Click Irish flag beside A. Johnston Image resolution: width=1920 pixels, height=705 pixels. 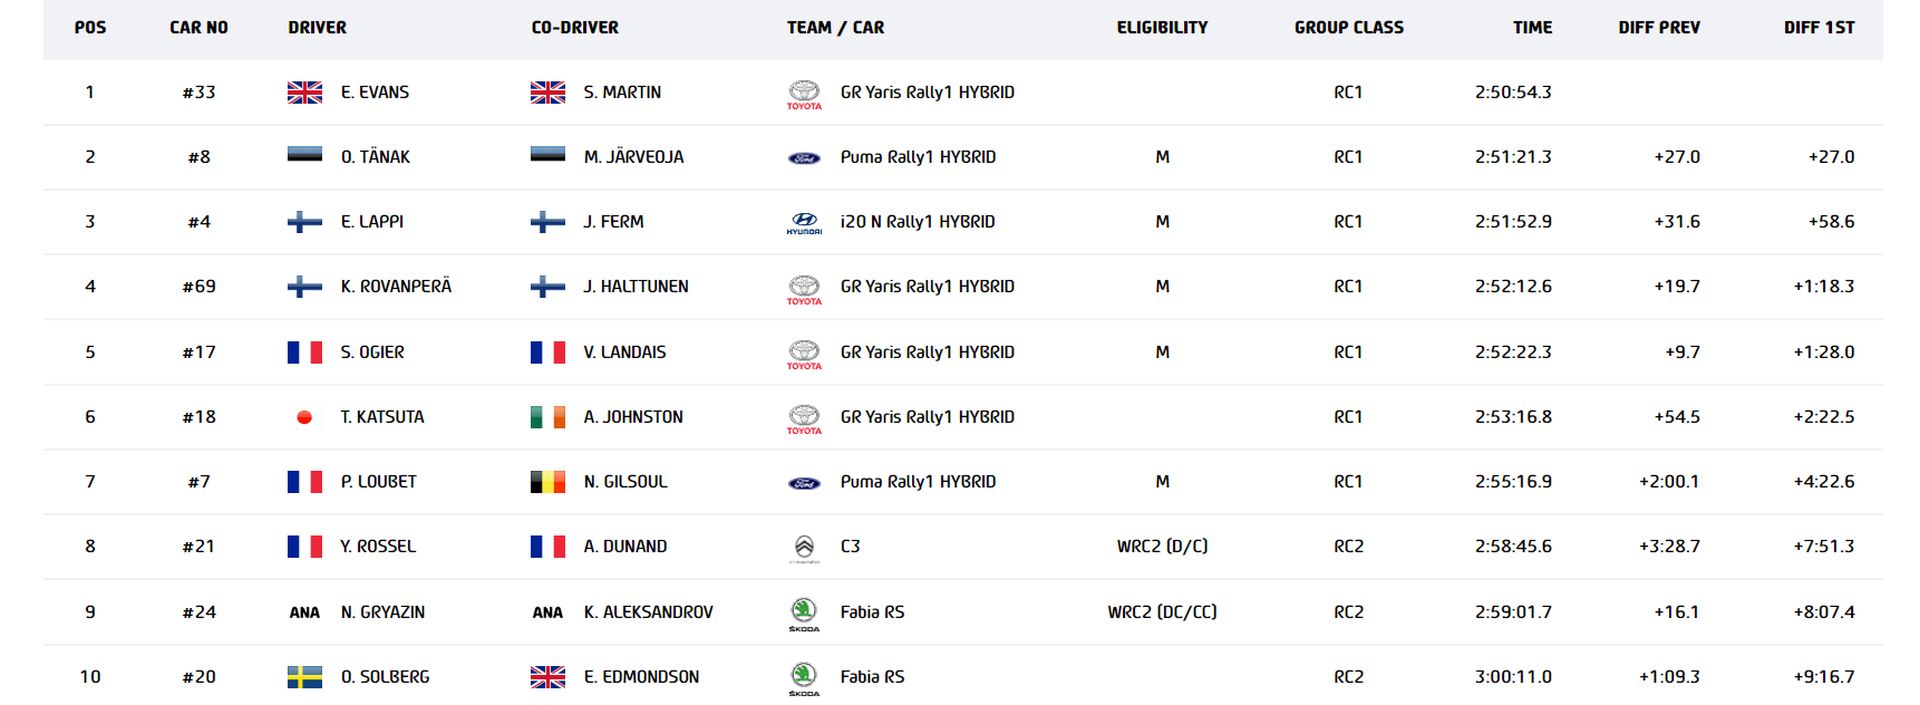[x=547, y=417]
